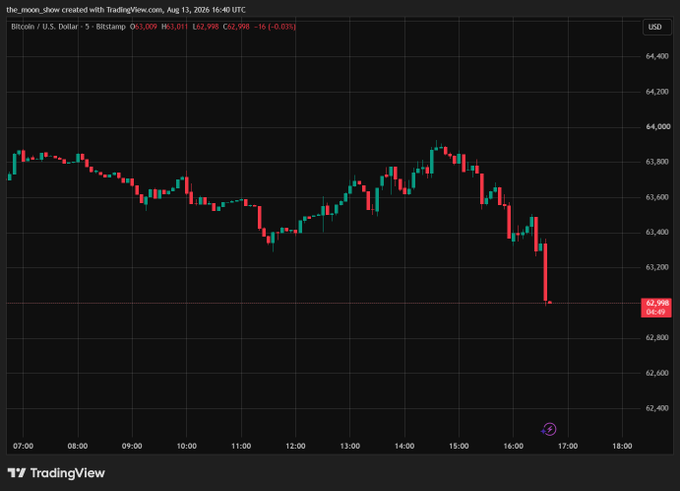This screenshot has height=491, width=680.
Task: Click the 18:00 time axis label
Action: click(x=622, y=446)
